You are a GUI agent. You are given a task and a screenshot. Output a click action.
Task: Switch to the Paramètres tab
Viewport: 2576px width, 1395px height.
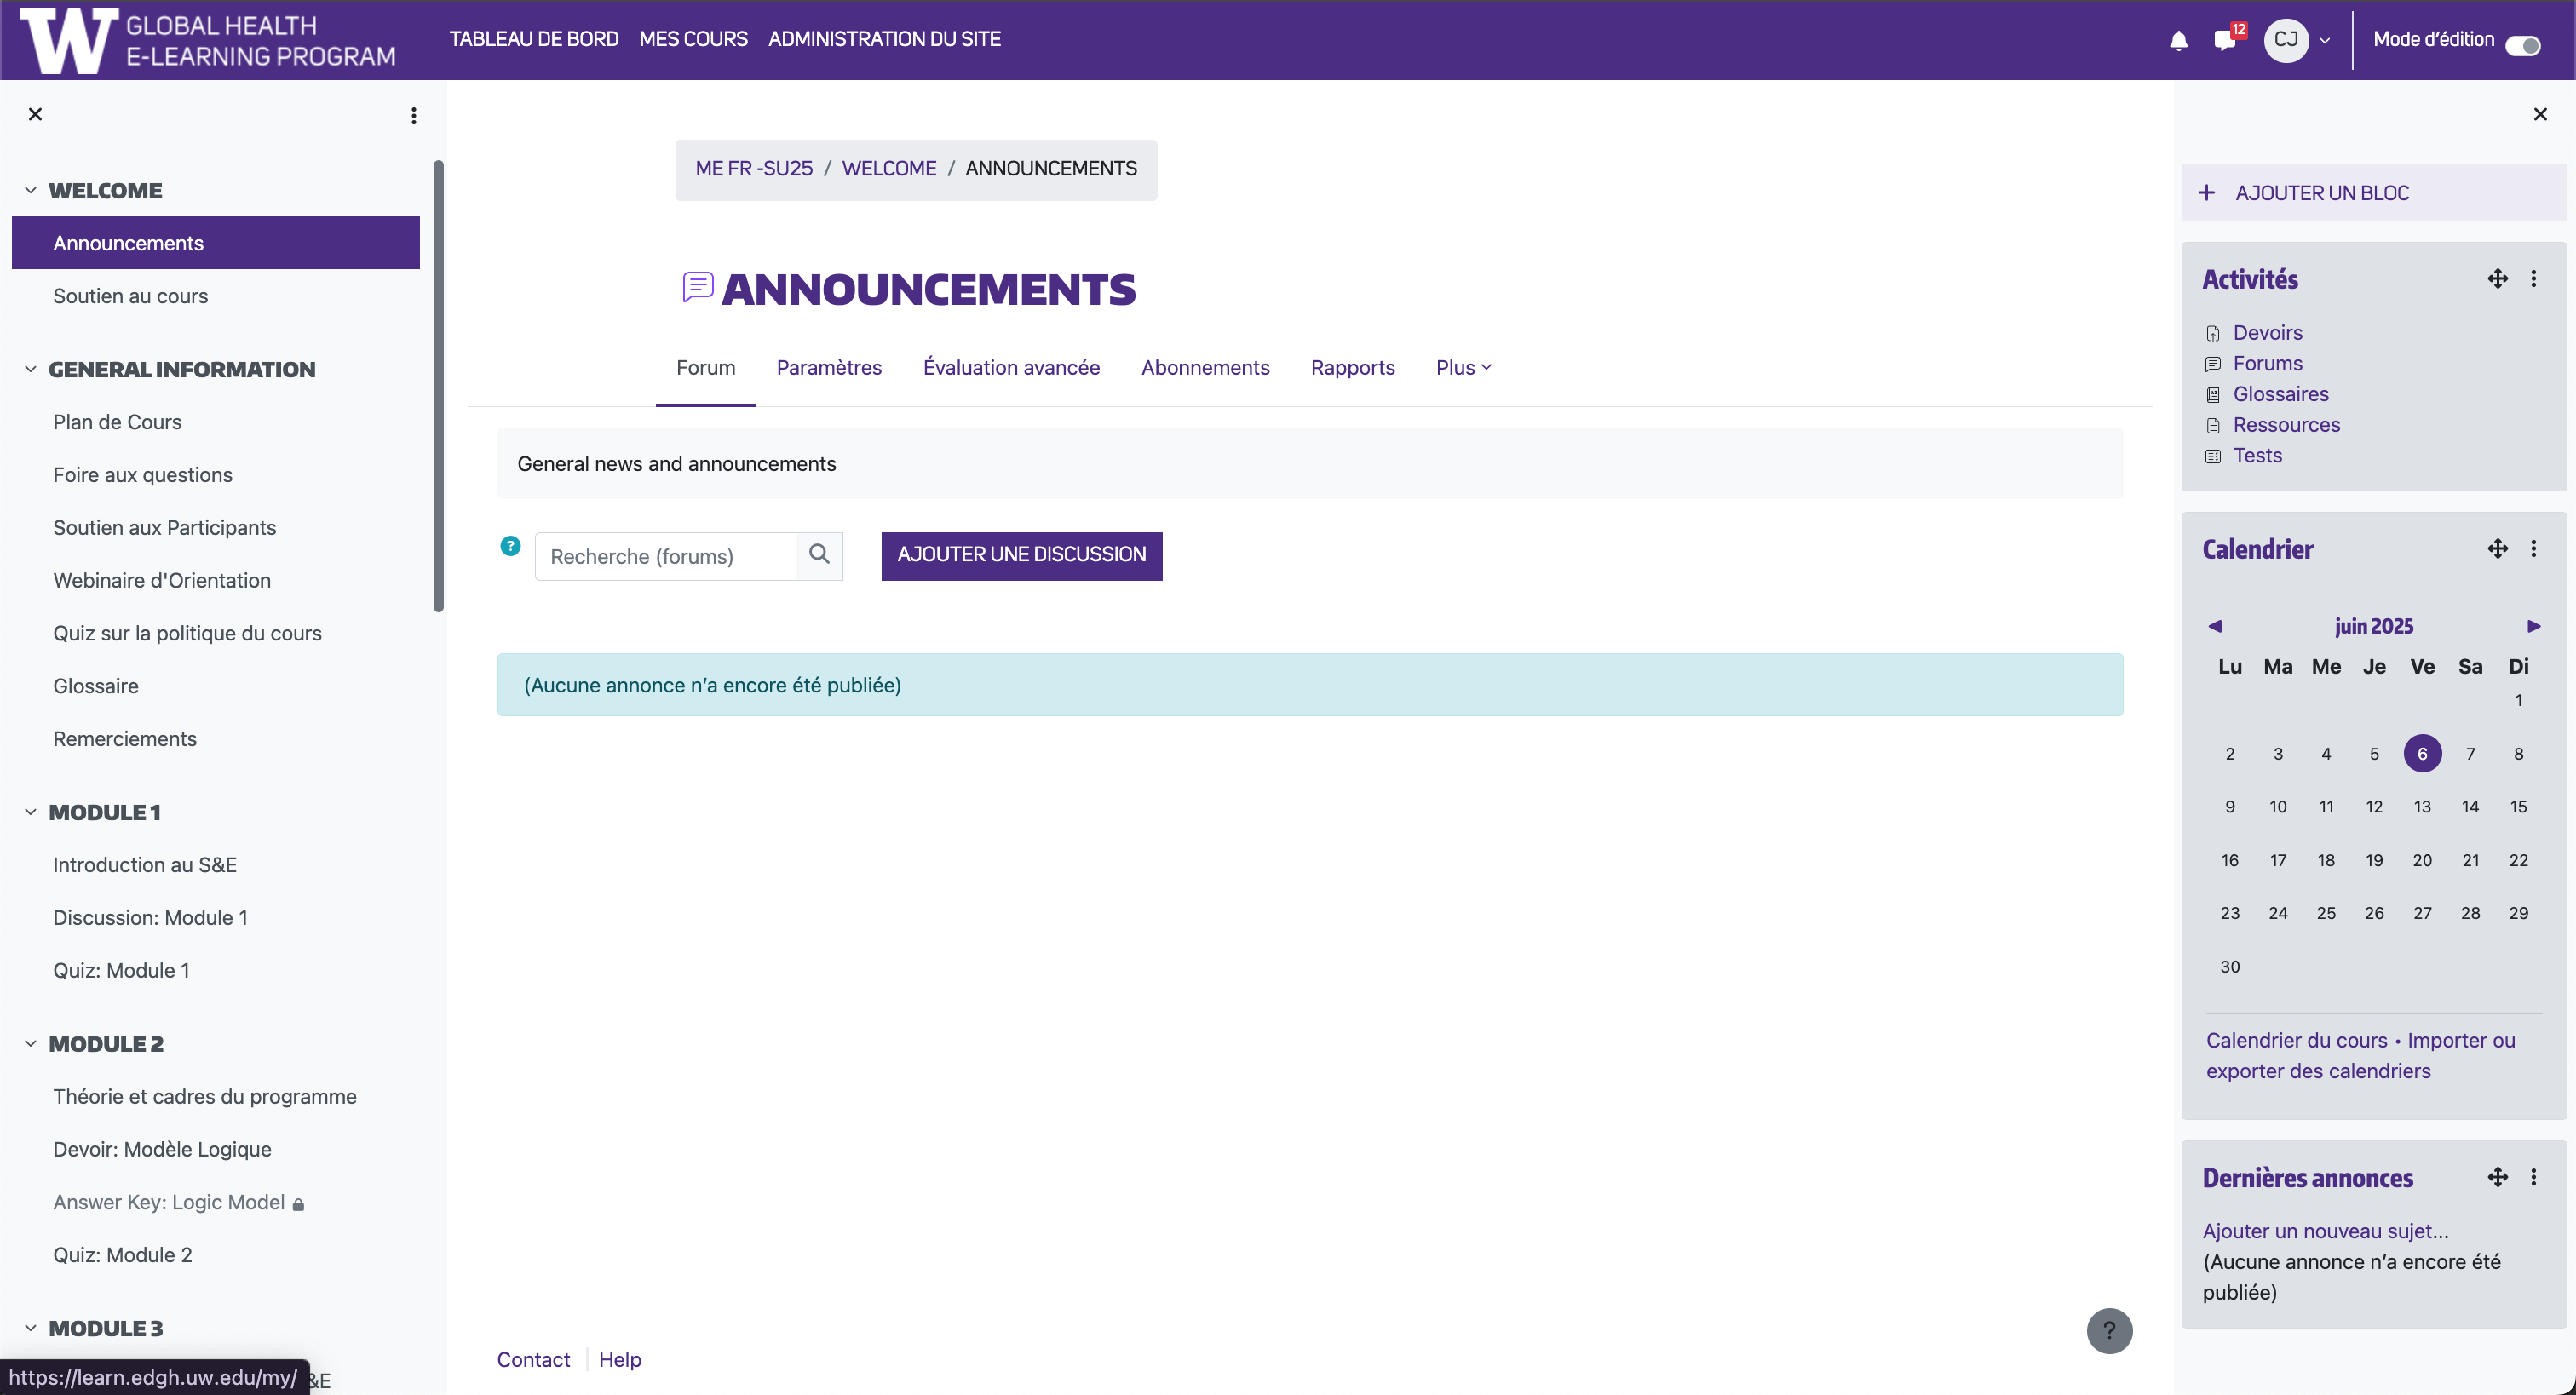[x=828, y=368]
